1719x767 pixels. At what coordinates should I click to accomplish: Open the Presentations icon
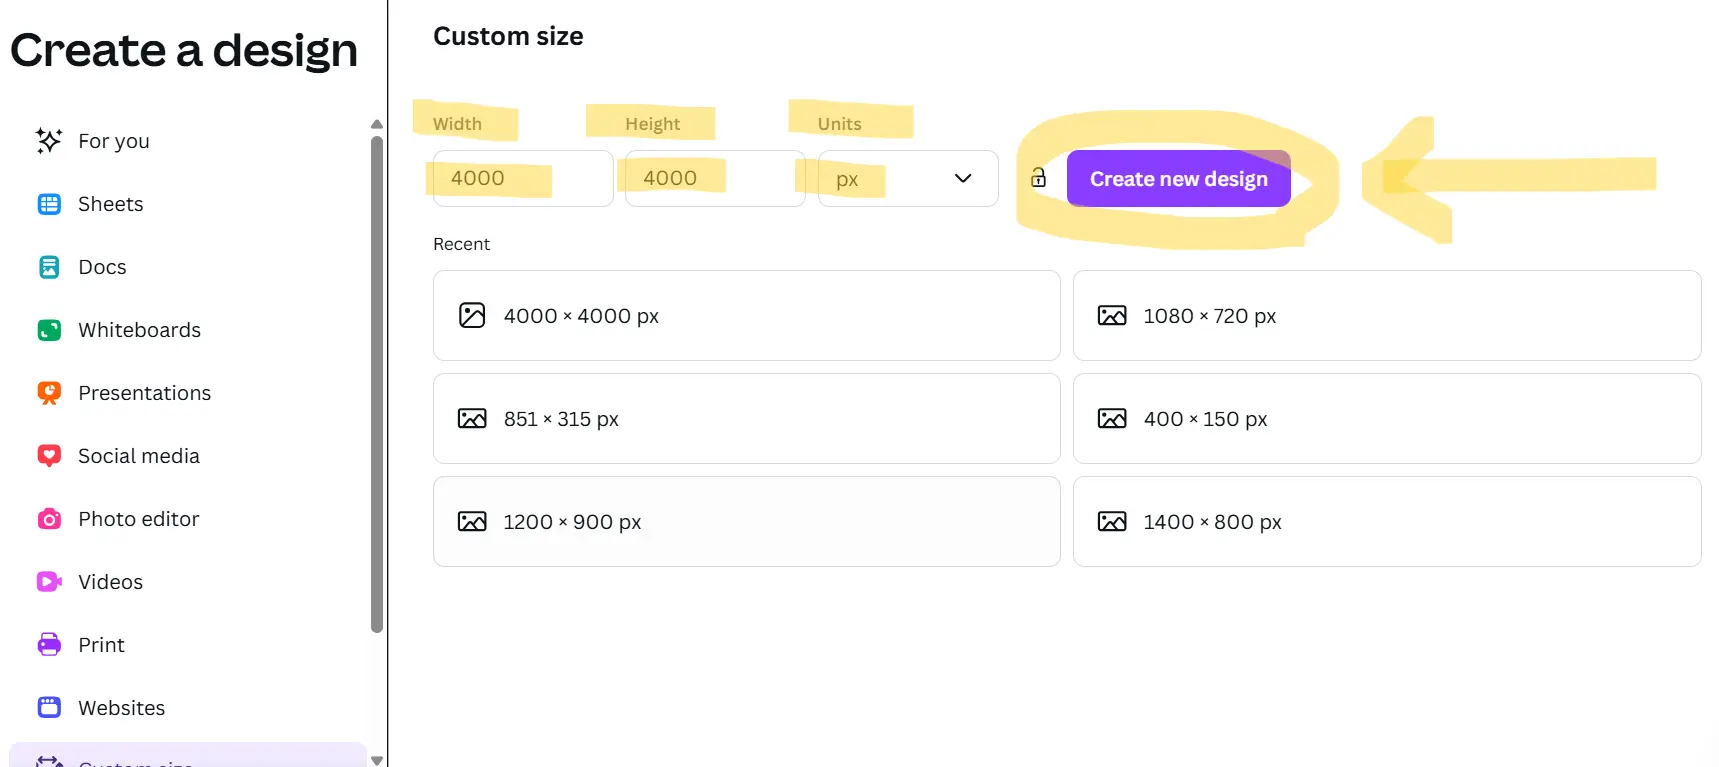click(48, 393)
